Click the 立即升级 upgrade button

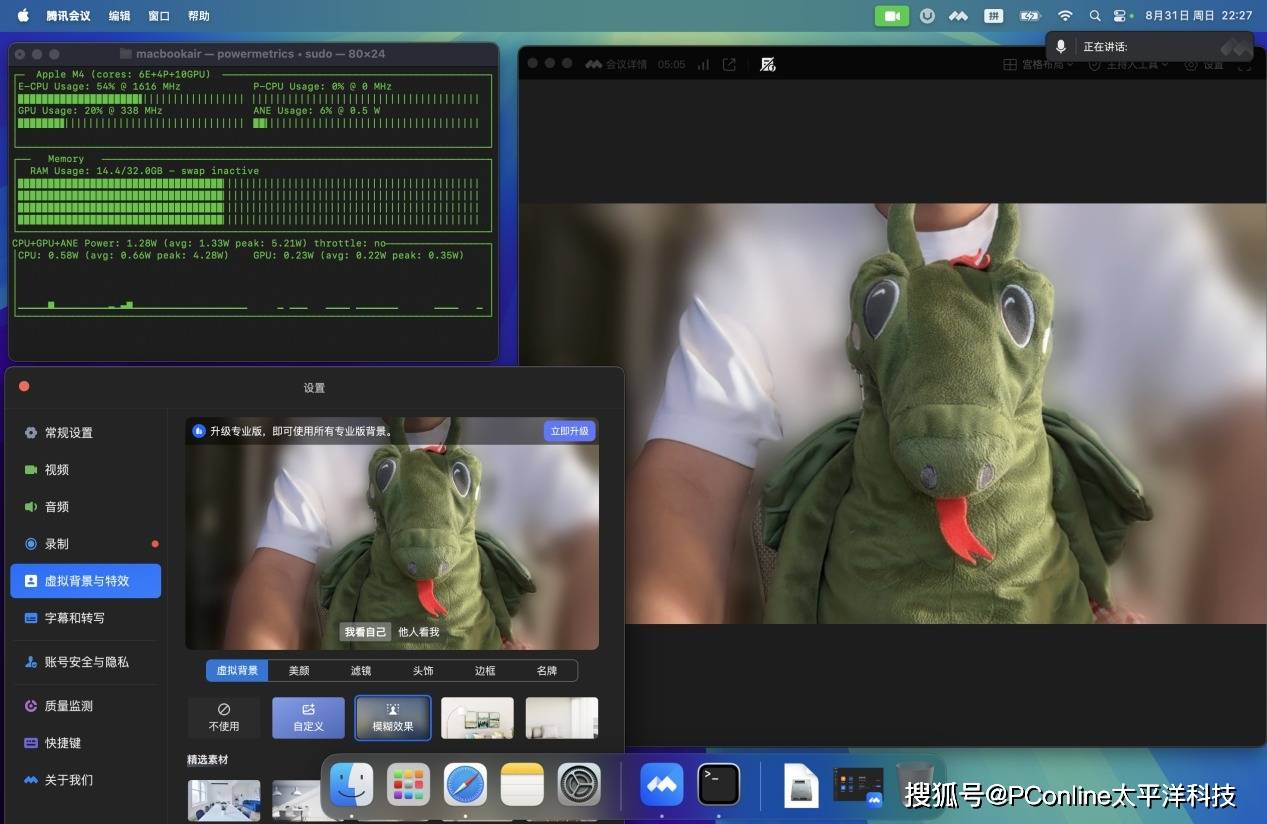coord(570,431)
